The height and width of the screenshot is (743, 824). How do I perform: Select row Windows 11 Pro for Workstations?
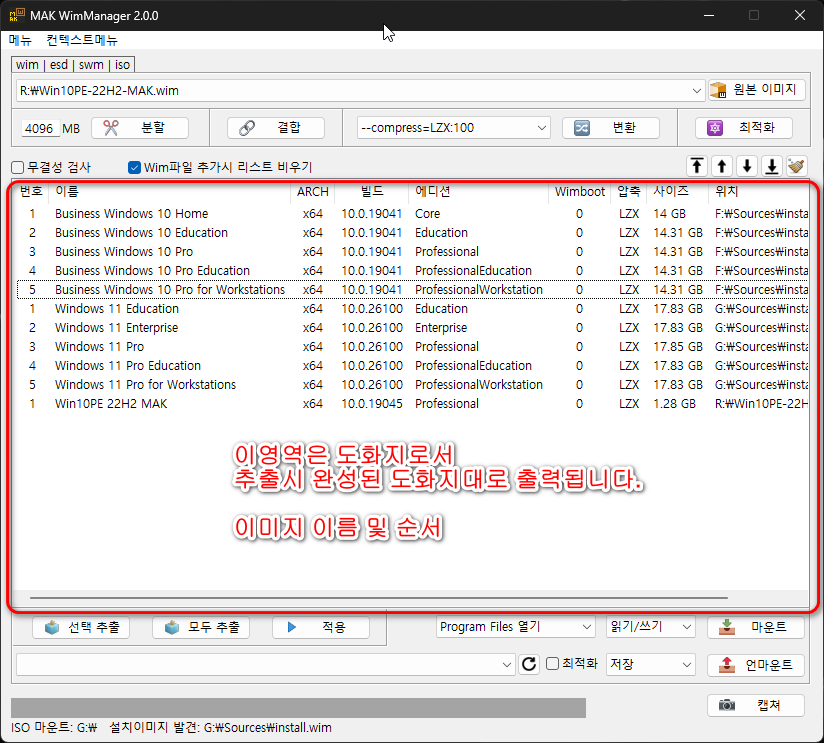coord(413,385)
